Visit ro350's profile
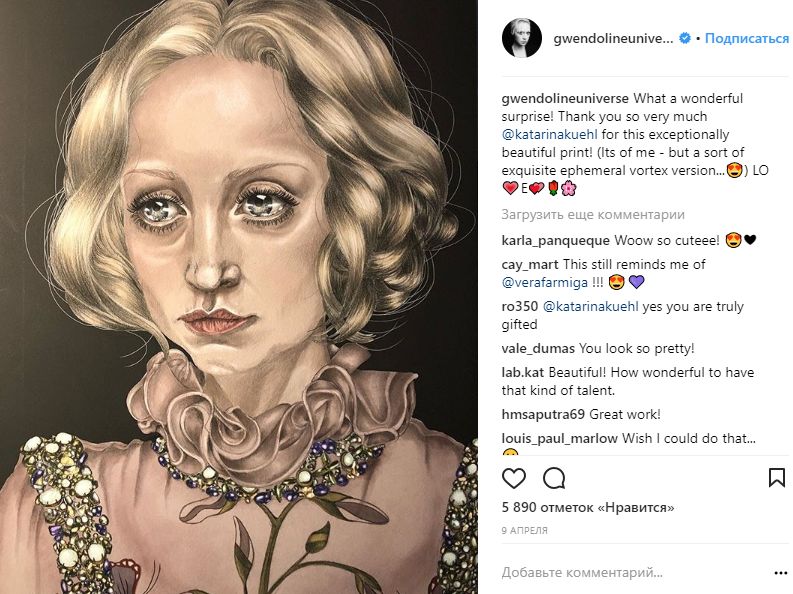This screenshot has width=793, height=594. 519,307
